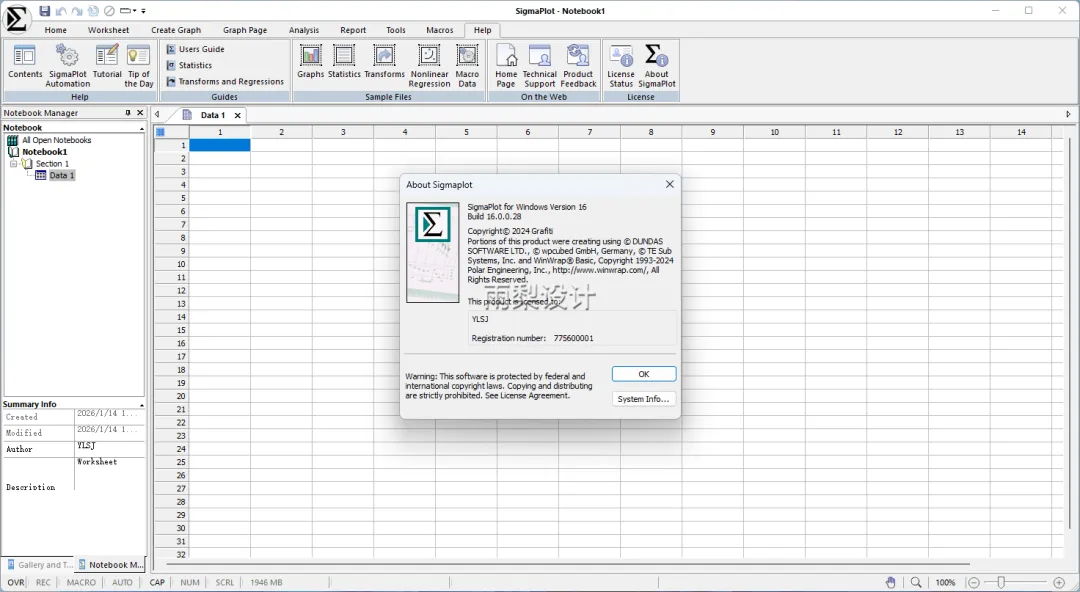
Task: Check License Status
Action: coord(621,65)
